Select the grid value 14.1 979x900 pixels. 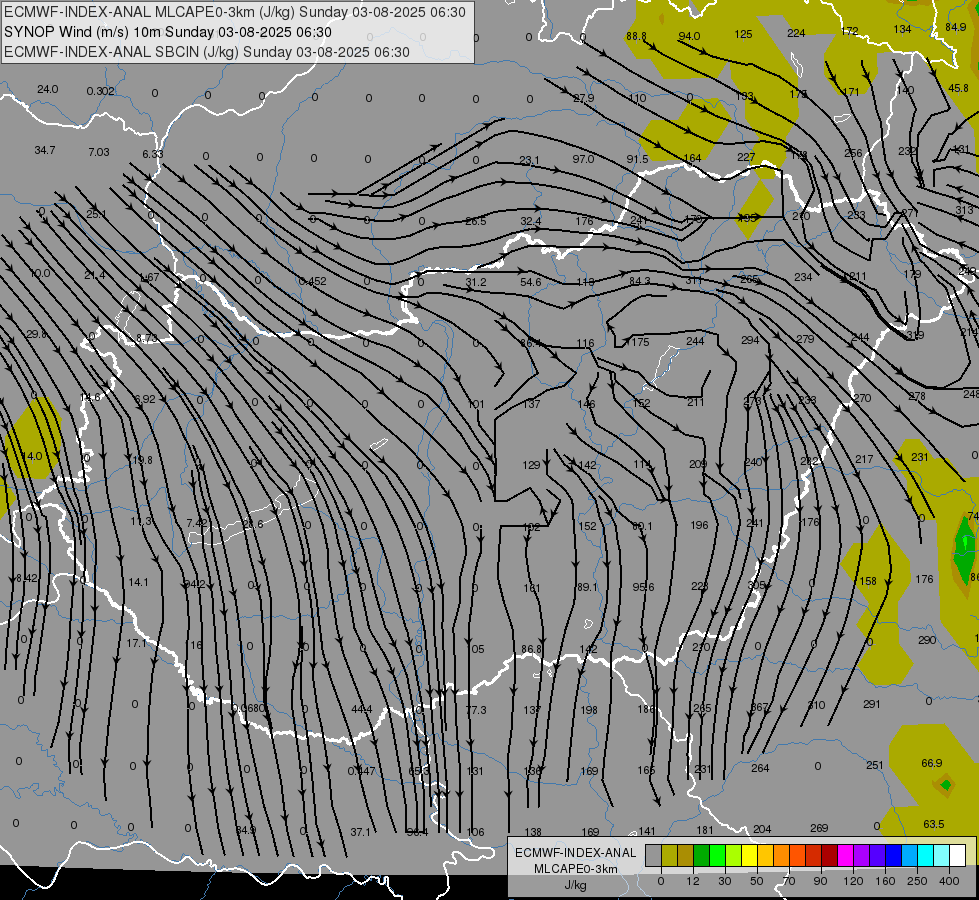tap(138, 582)
